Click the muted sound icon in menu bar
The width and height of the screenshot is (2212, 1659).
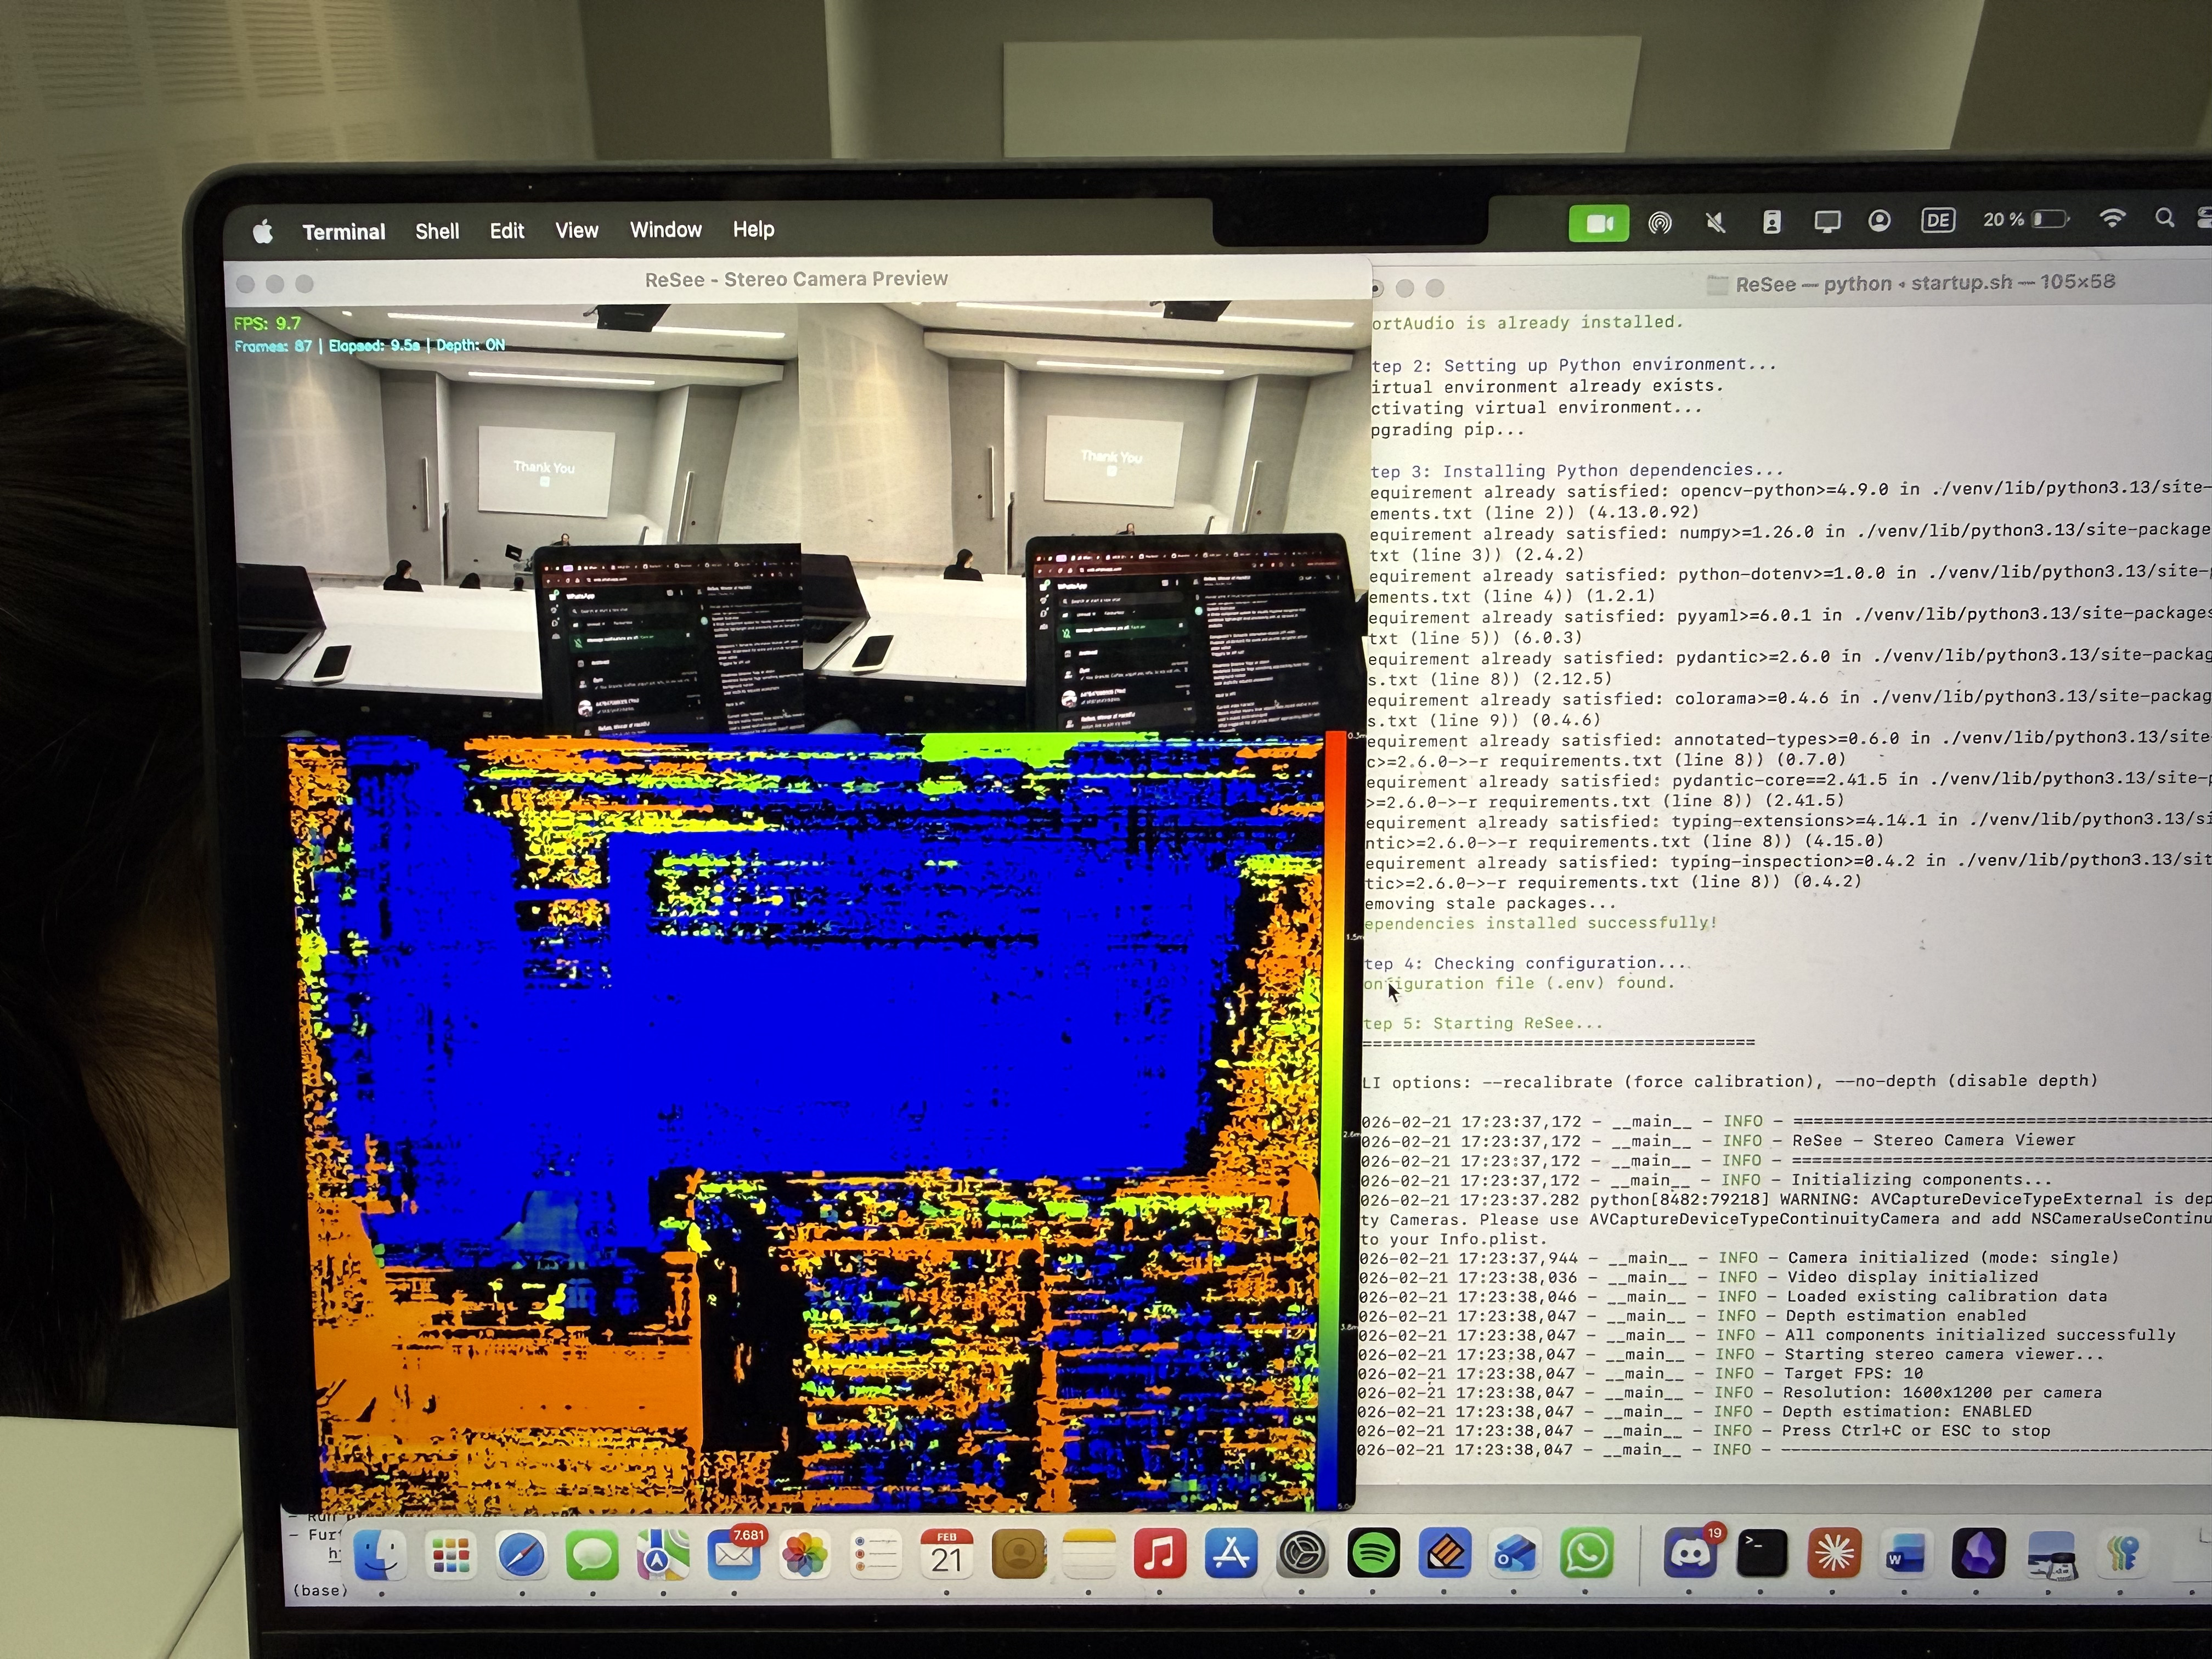[x=1715, y=222]
